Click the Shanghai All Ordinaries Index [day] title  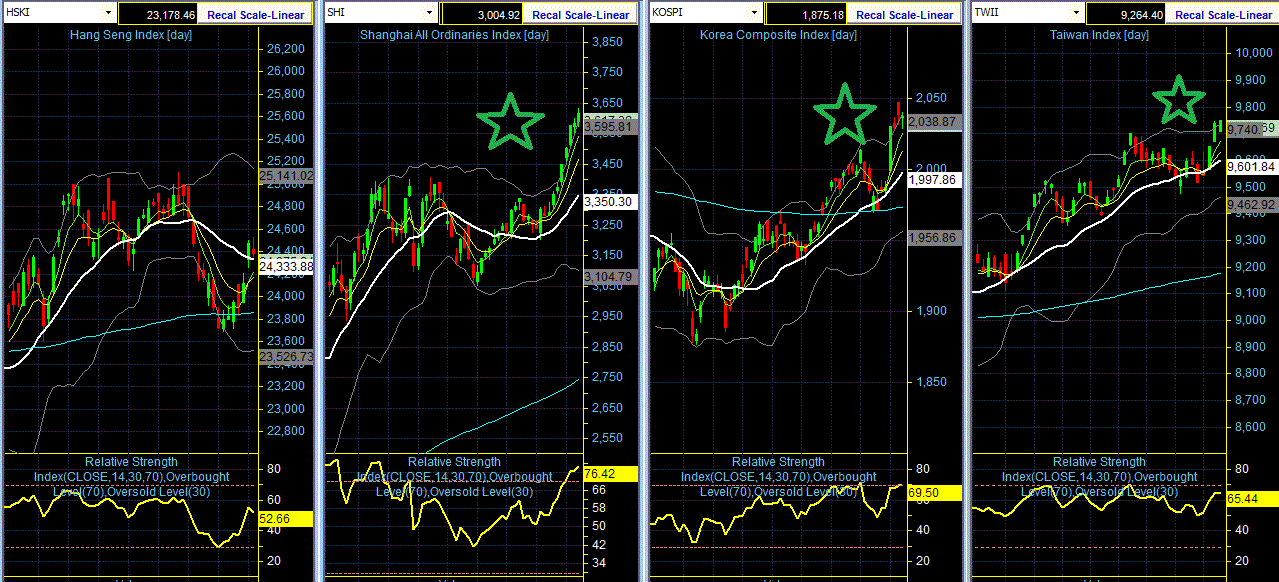tap(455, 35)
